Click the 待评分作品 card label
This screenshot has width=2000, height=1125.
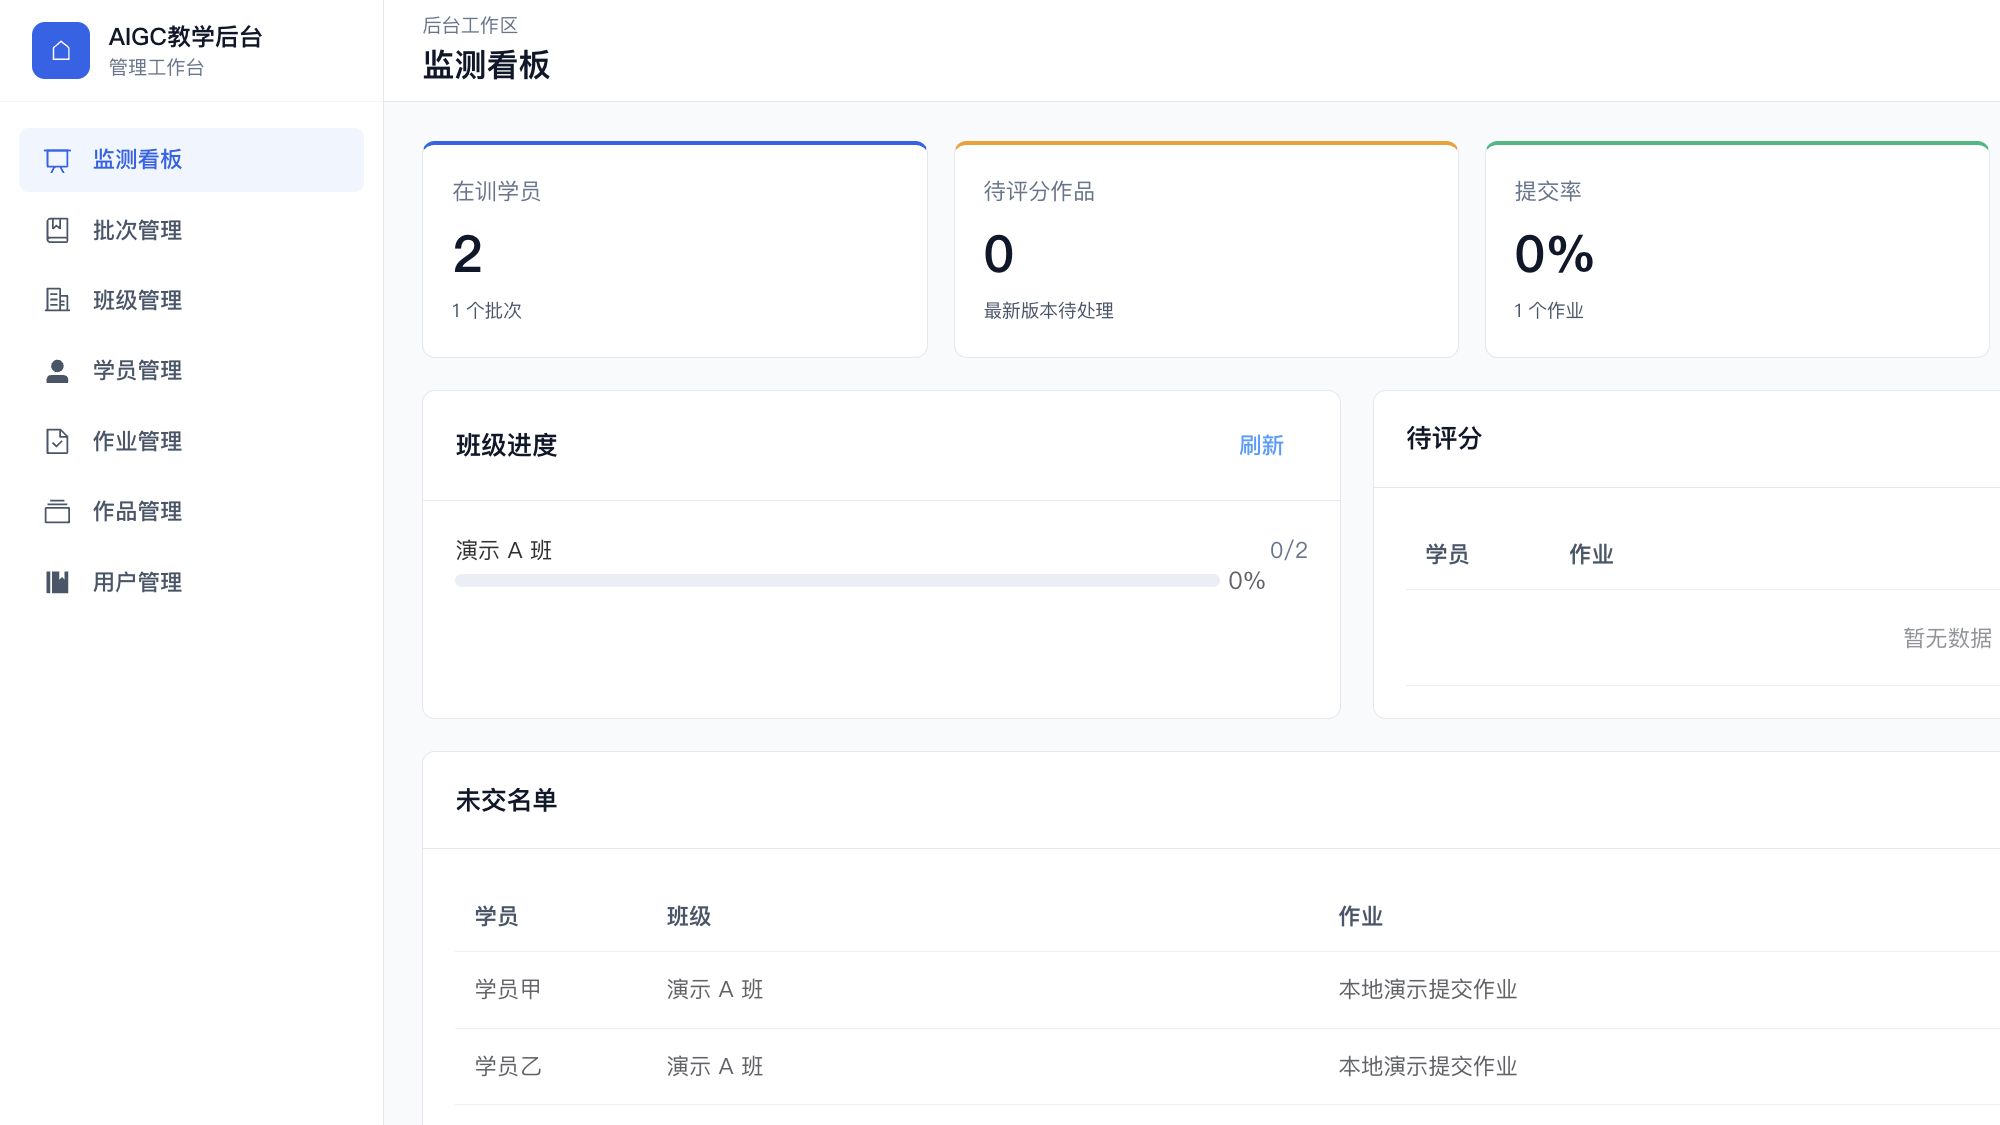point(1039,191)
